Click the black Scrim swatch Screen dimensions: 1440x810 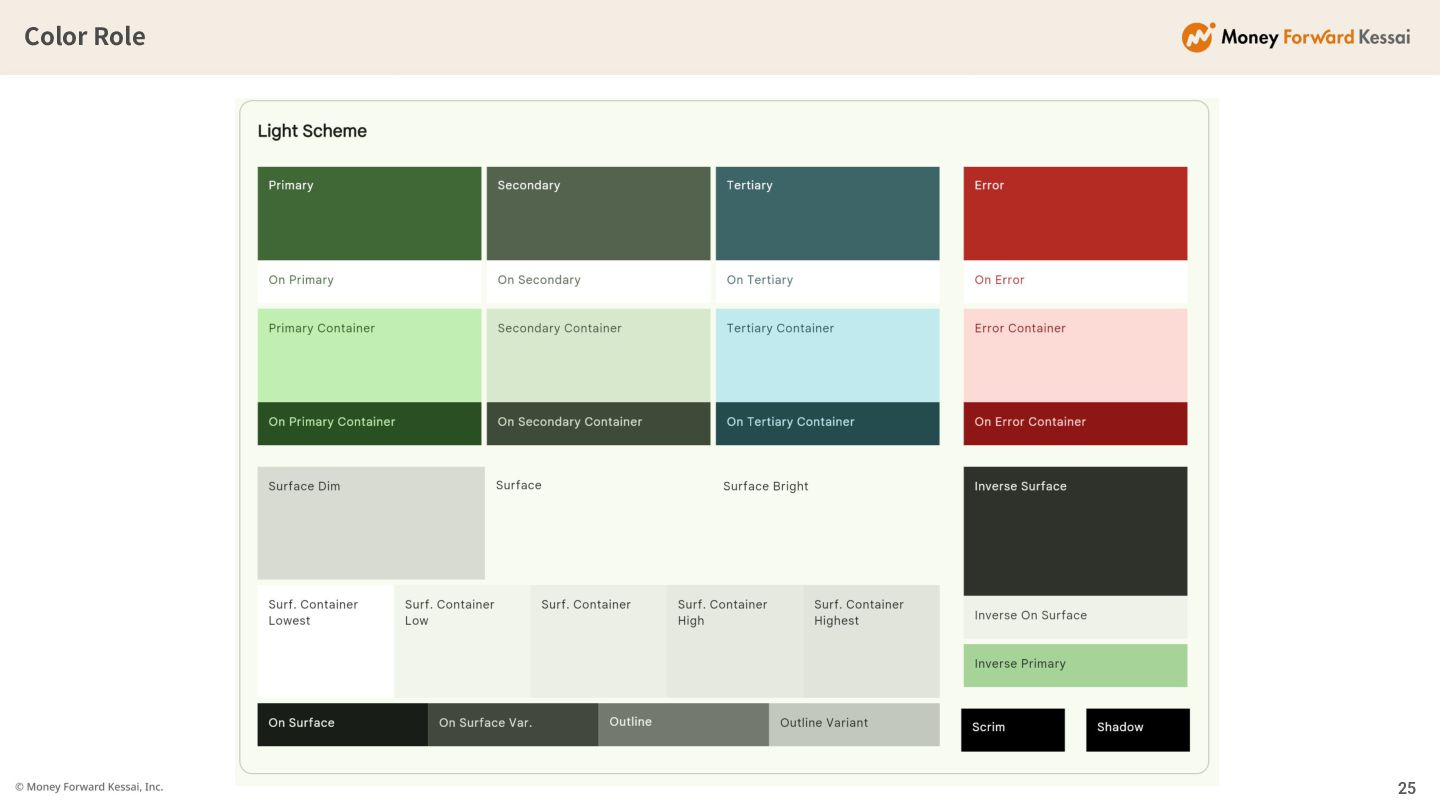tap(1013, 730)
